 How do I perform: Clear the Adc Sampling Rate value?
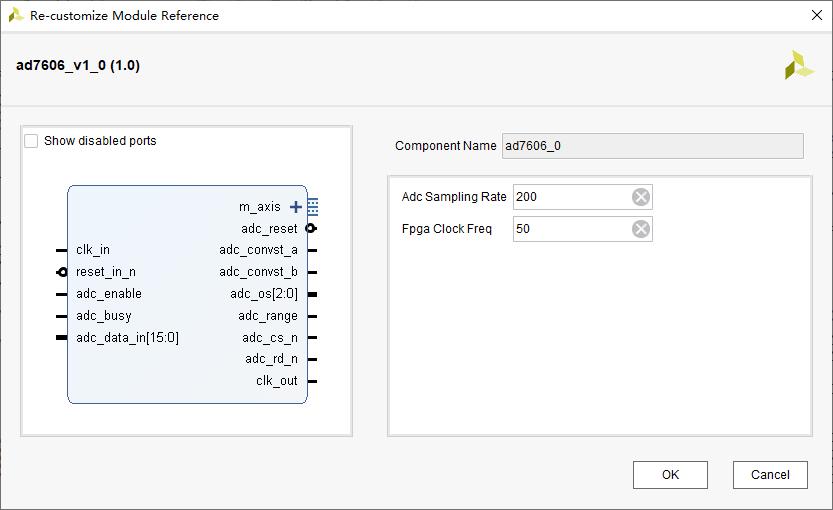(x=641, y=197)
